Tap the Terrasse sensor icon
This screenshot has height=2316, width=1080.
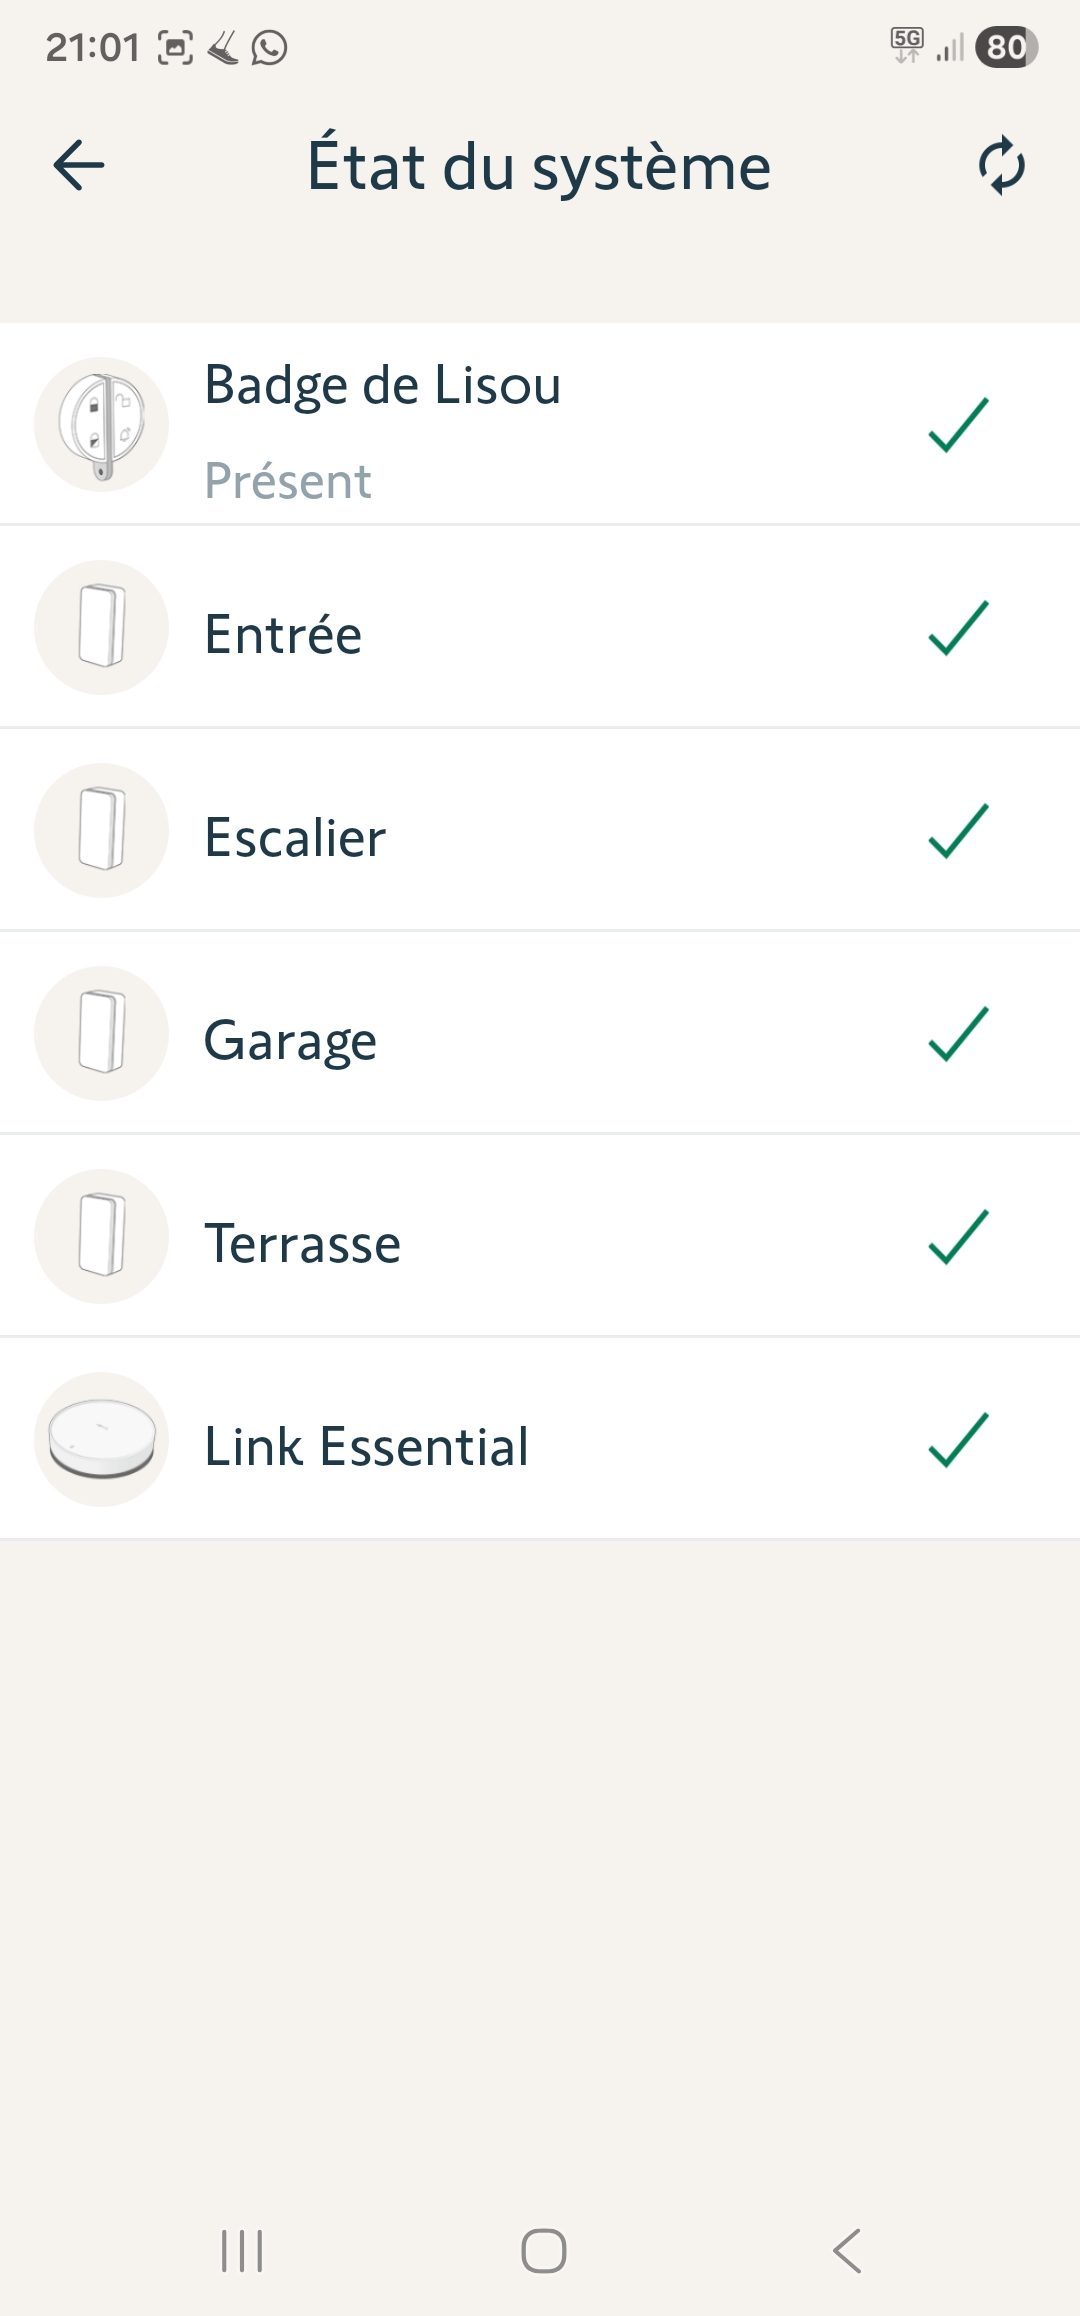click(101, 1236)
